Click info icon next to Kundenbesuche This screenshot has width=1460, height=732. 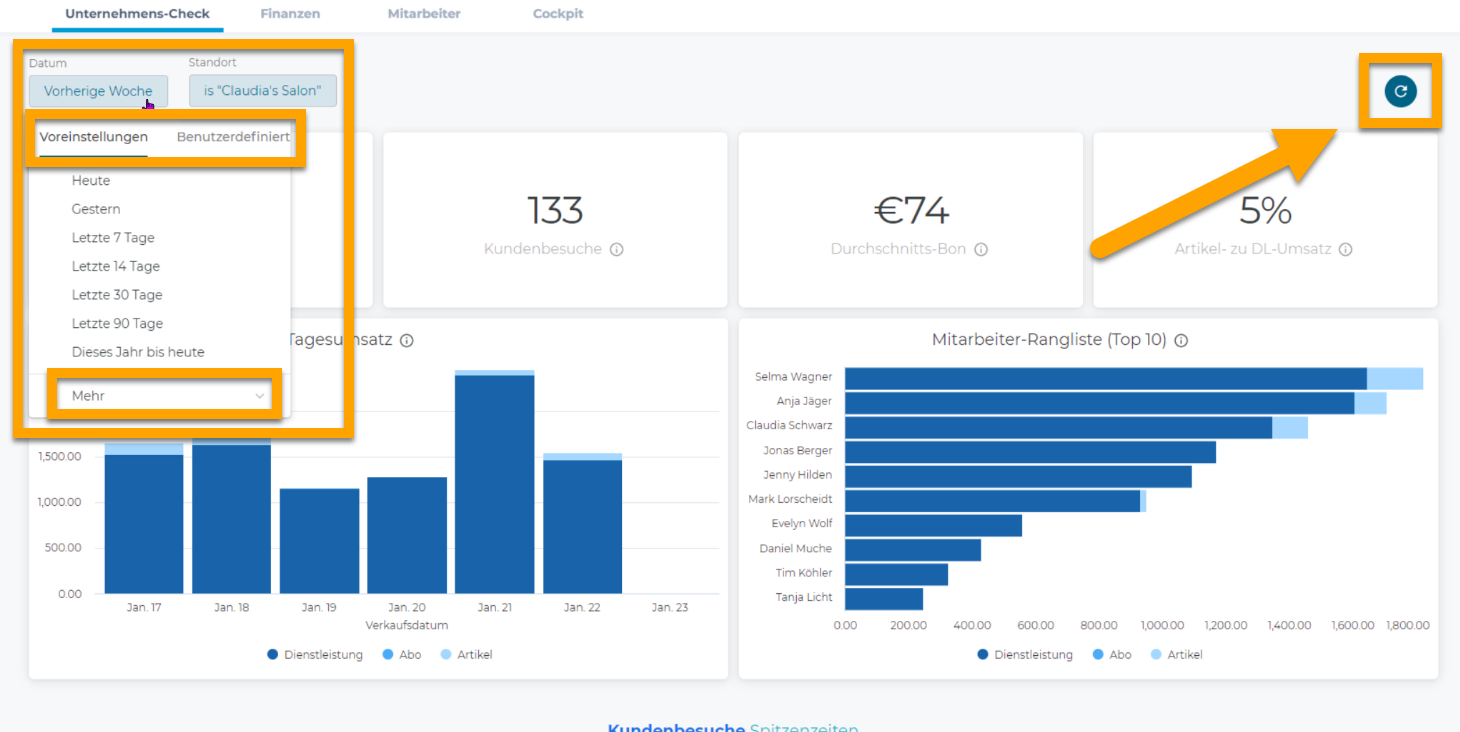point(617,249)
